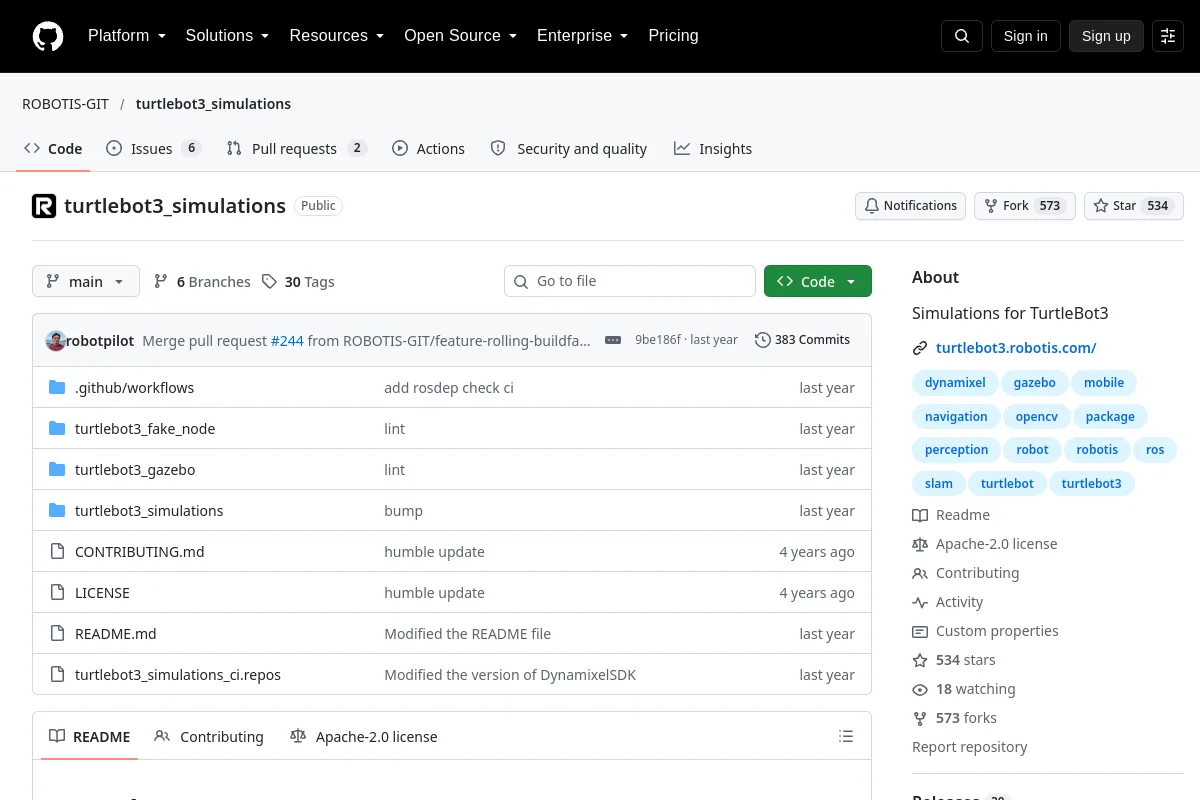Click the turtlebot3_simulations_ci.repos file icon
The height and width of the screenshot is (800, 1200).
pyautogui.click(x=57, y=675)
